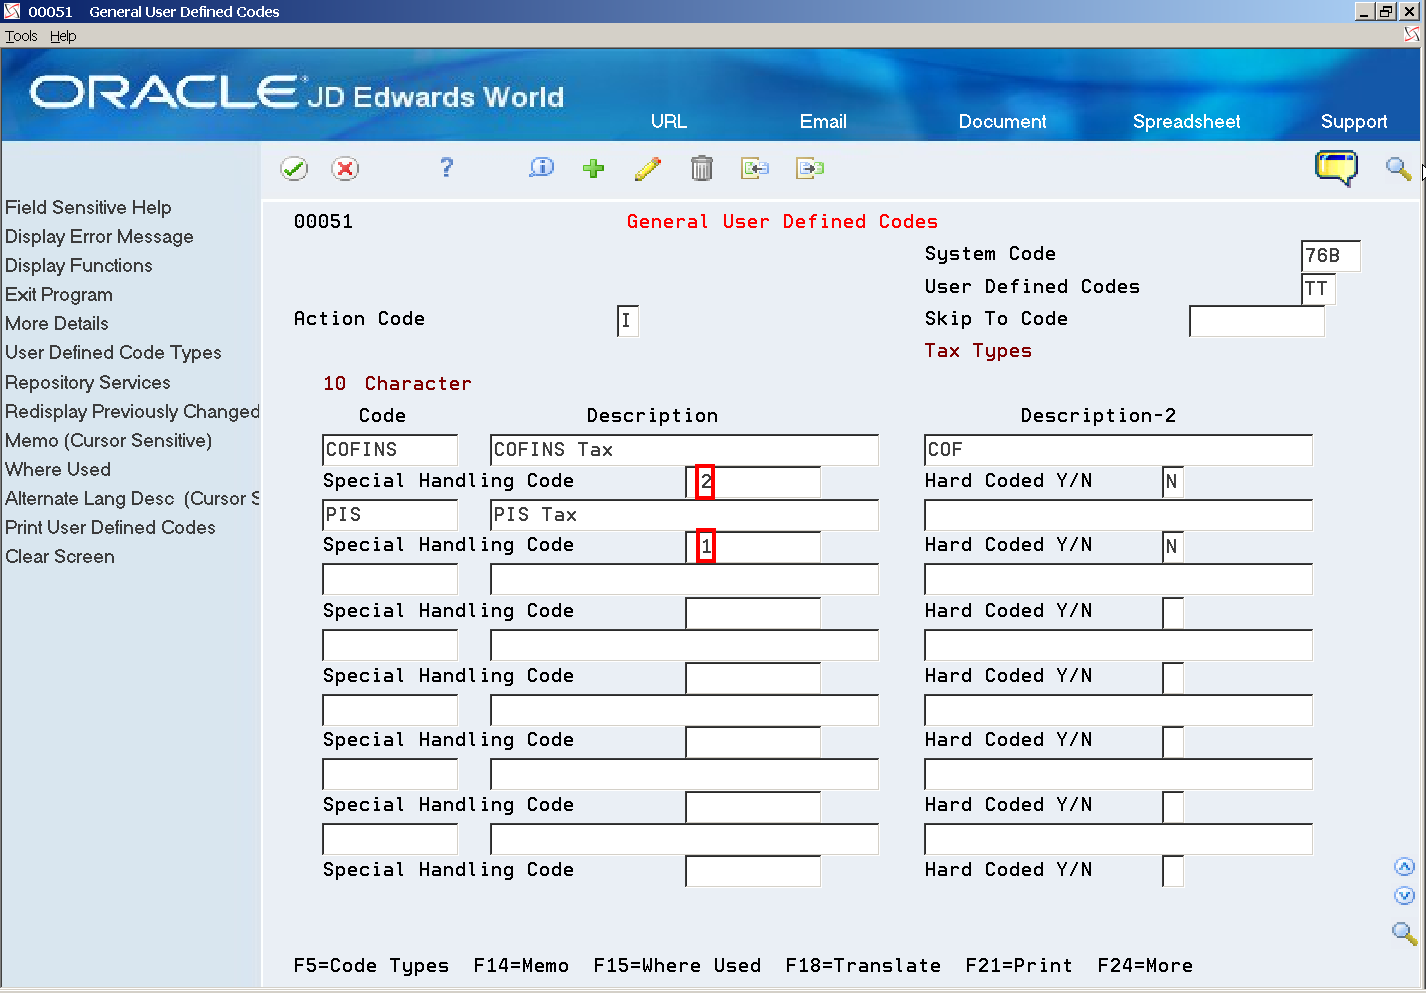Click Where Used in sidebar

[58, 469]
